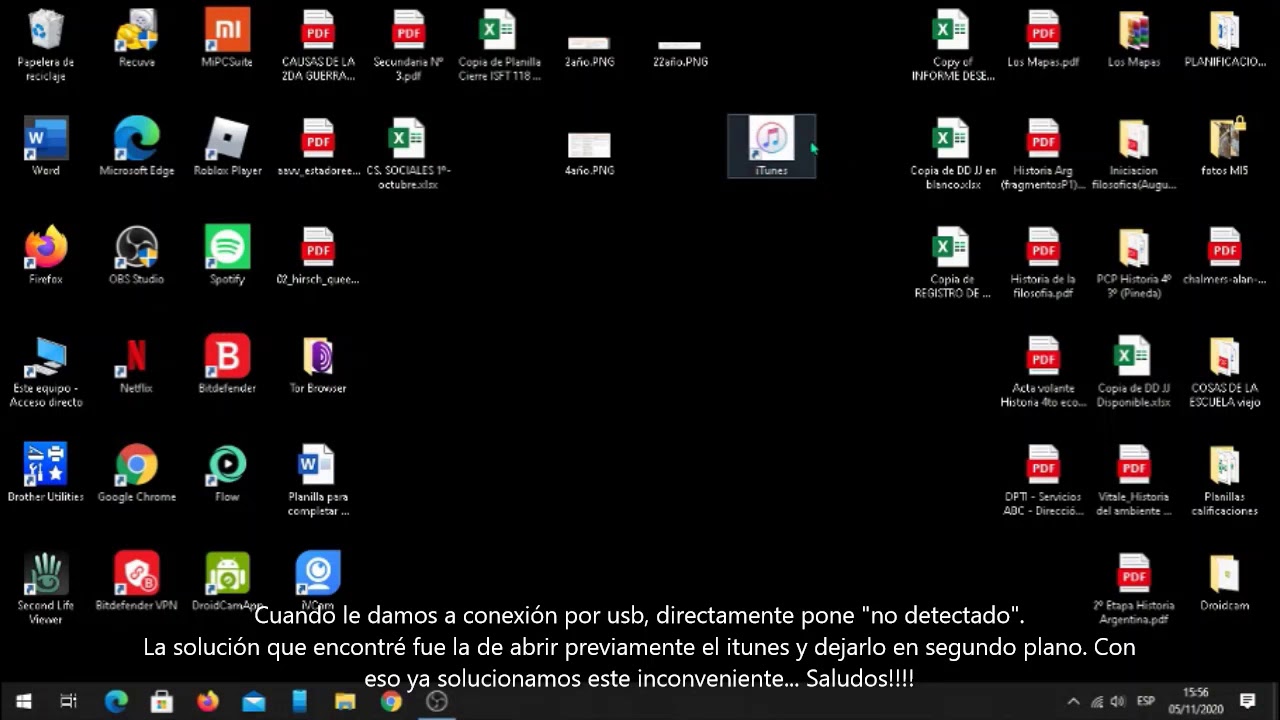The width and height of the screenshot is (1280, 720).
Task: Open Copia de DD JJ en blanco.xlsx
Action: (x=952, y=154)
